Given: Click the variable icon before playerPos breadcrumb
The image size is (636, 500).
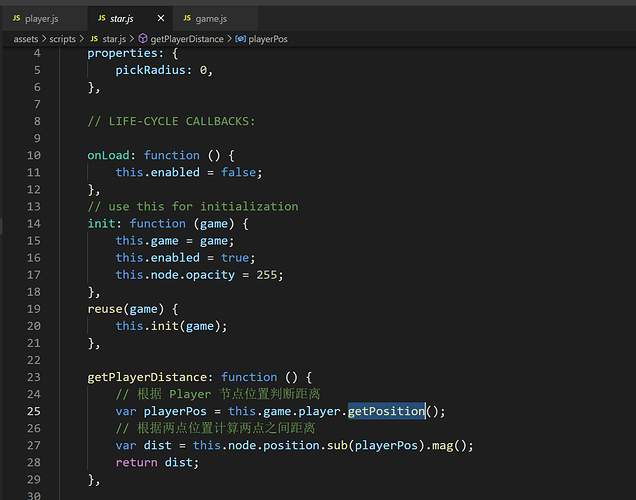Looking at the screenshot, I should (x=241, y=39).
